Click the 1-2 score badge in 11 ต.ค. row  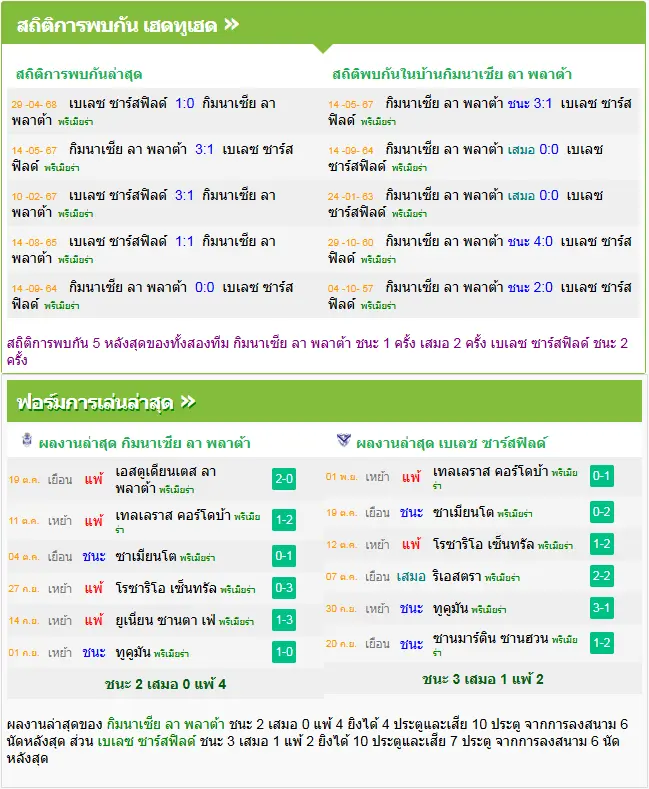coord(284,520)
